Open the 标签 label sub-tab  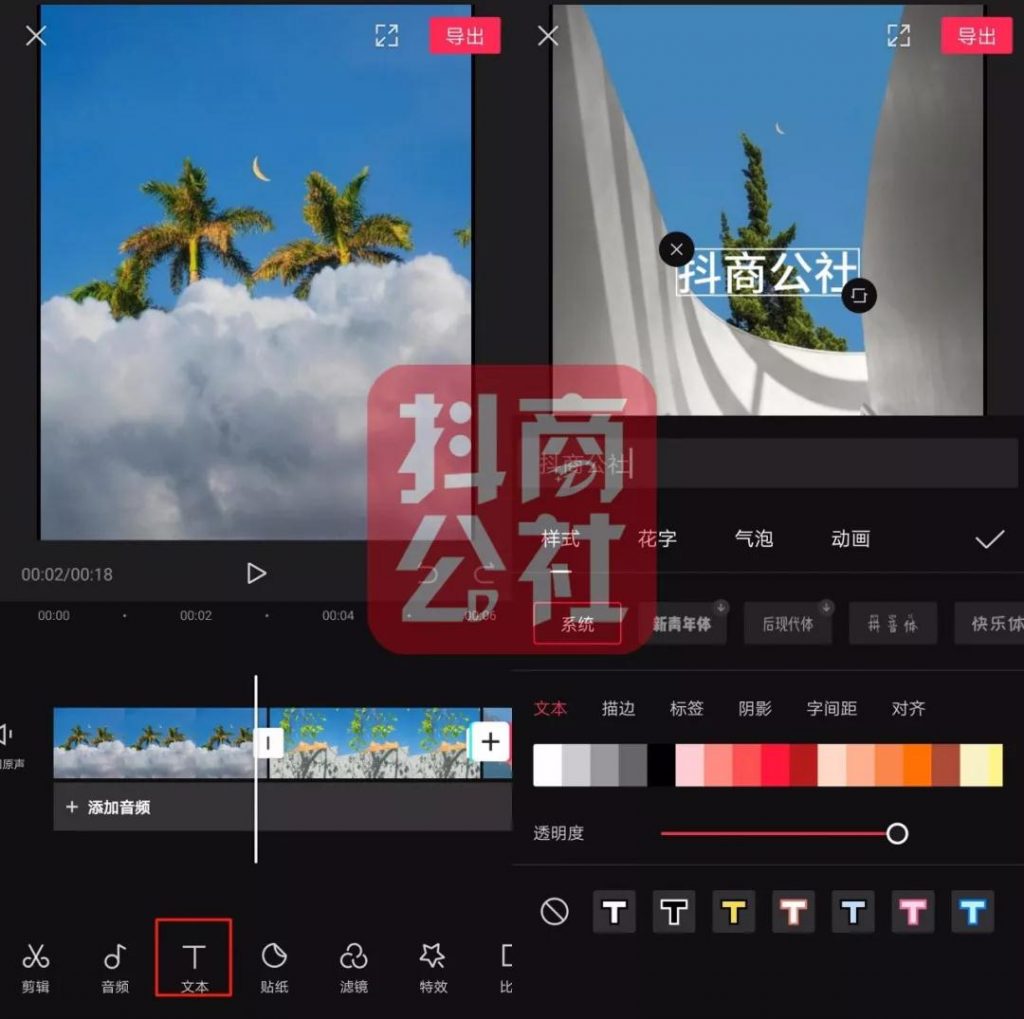687,709
